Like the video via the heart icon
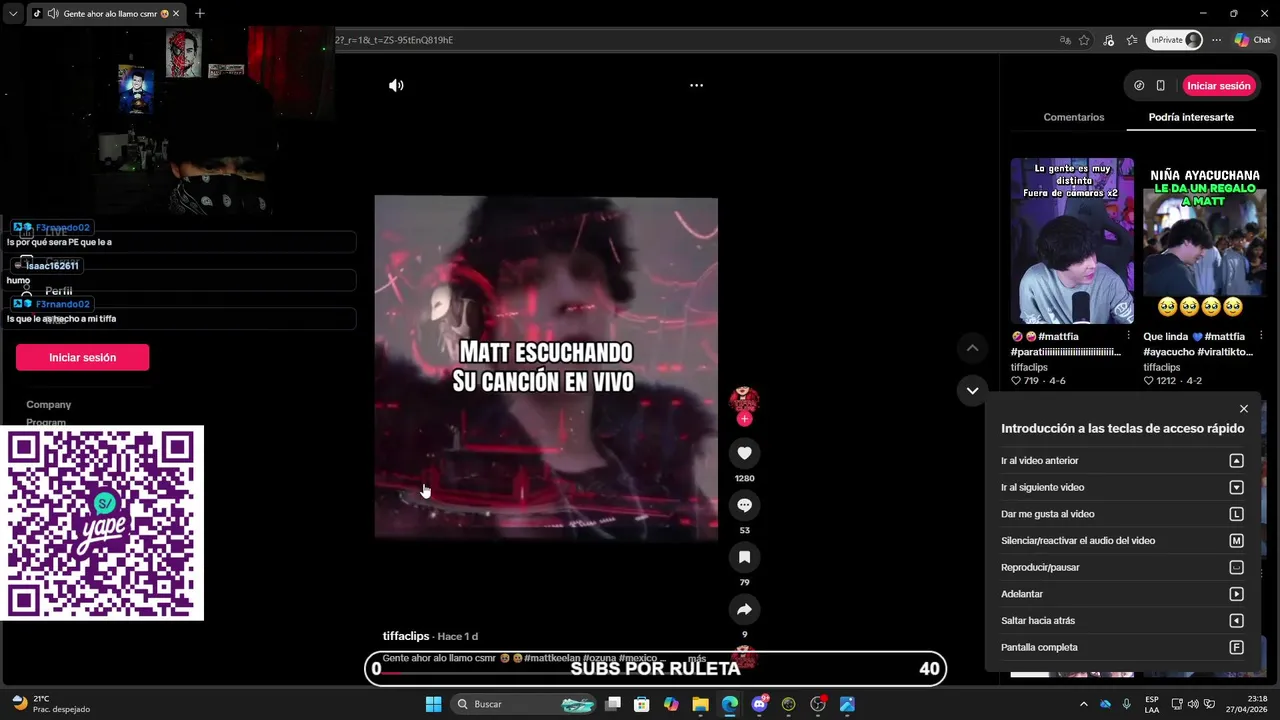Screen dimensions: 1280x720 744,453
